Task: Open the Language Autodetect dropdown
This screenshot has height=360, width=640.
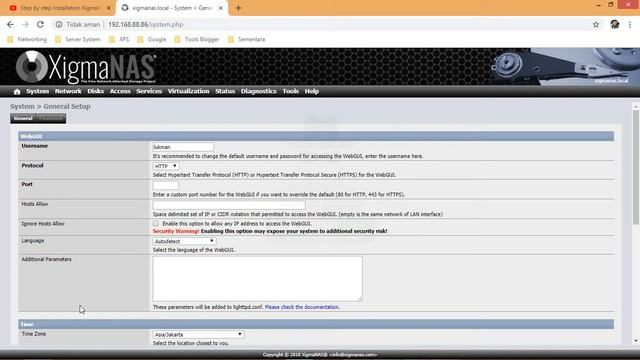Action: pos(184,241)
